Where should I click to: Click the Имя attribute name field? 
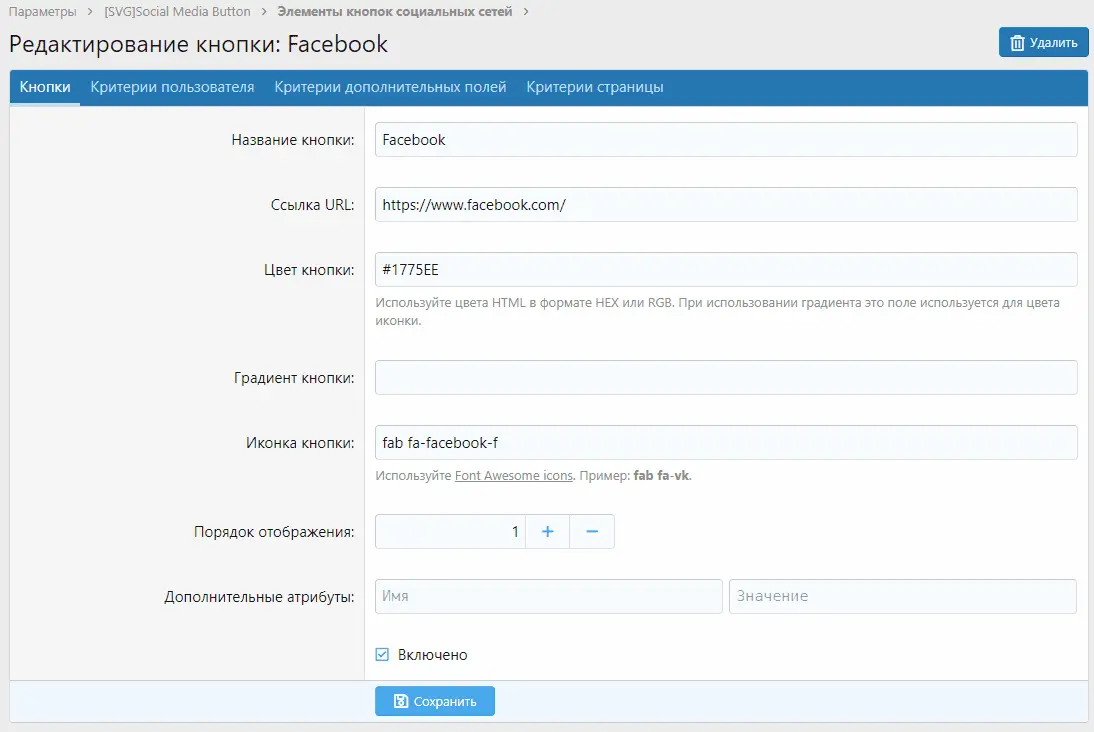(x=548, y=596)
